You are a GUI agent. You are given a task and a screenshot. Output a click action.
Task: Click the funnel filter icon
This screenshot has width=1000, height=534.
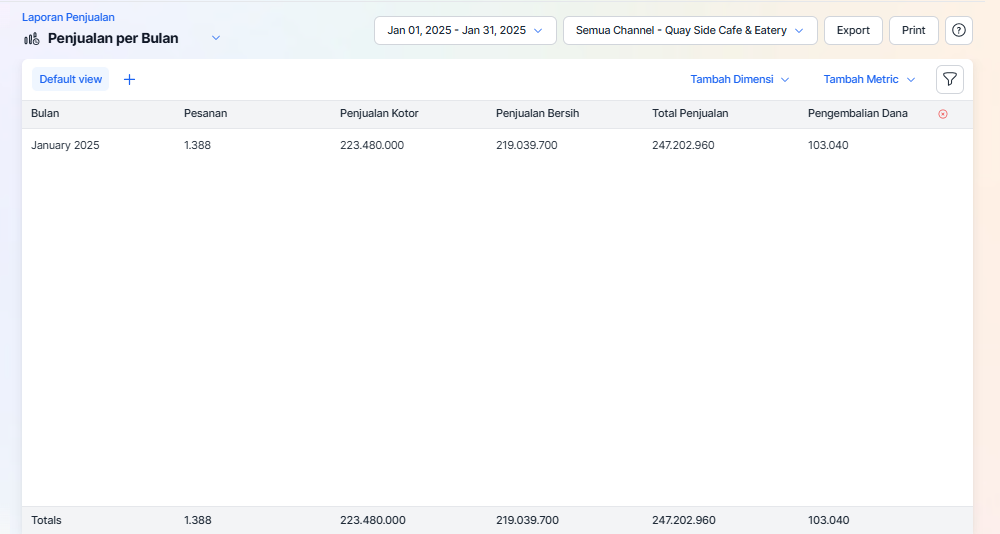pyautogui.click(x=949, y=79)
